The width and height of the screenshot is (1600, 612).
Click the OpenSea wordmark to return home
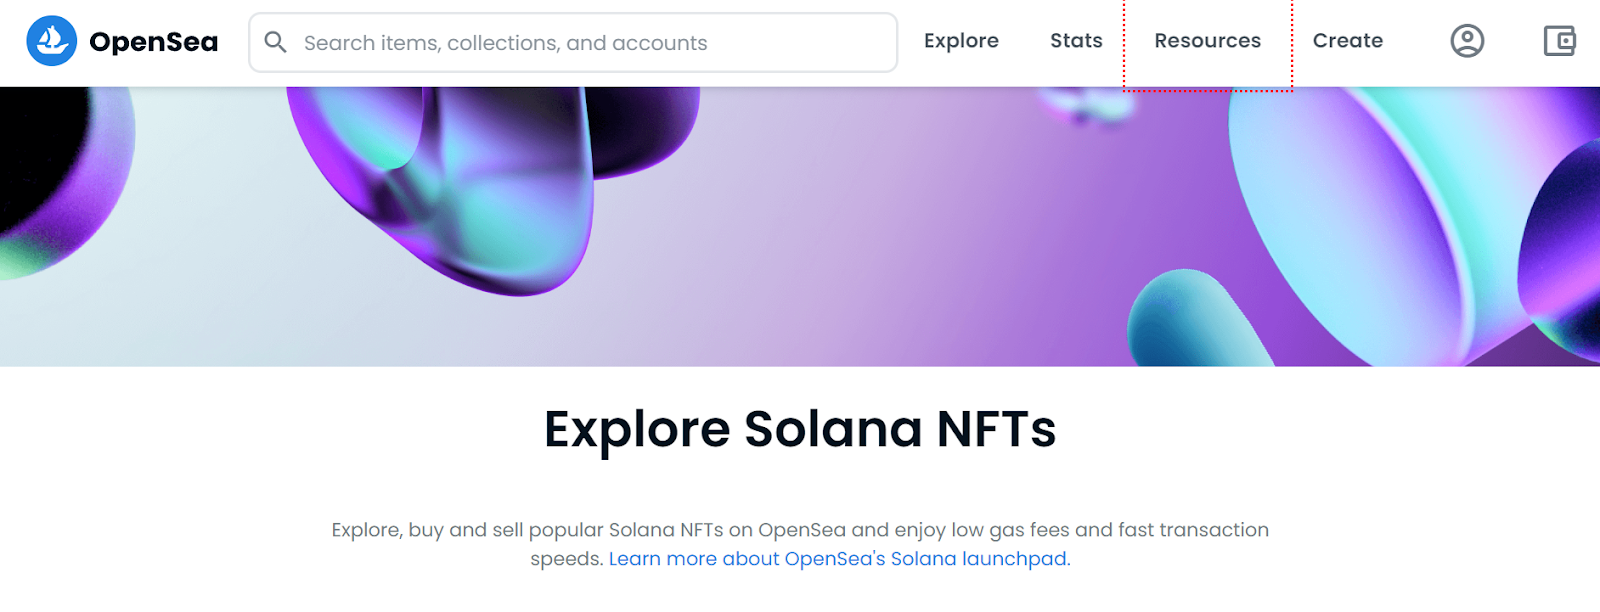coord(153,41)
